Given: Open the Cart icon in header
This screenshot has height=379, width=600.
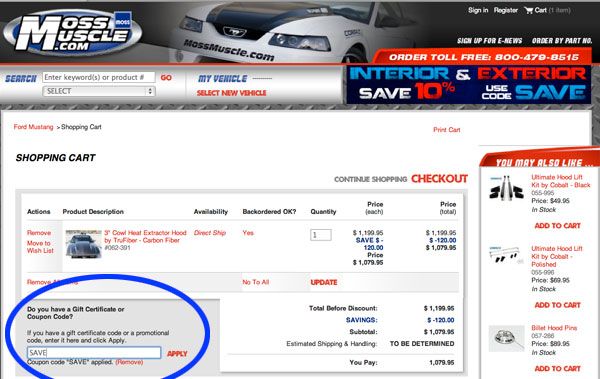Looking at the screenshot, I should [x=528, y=10].
